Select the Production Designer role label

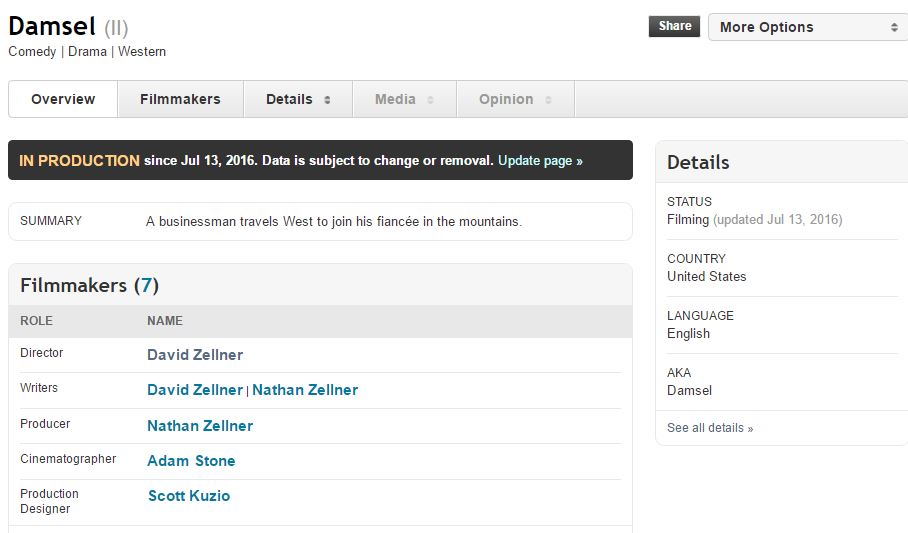click(49, 501)
